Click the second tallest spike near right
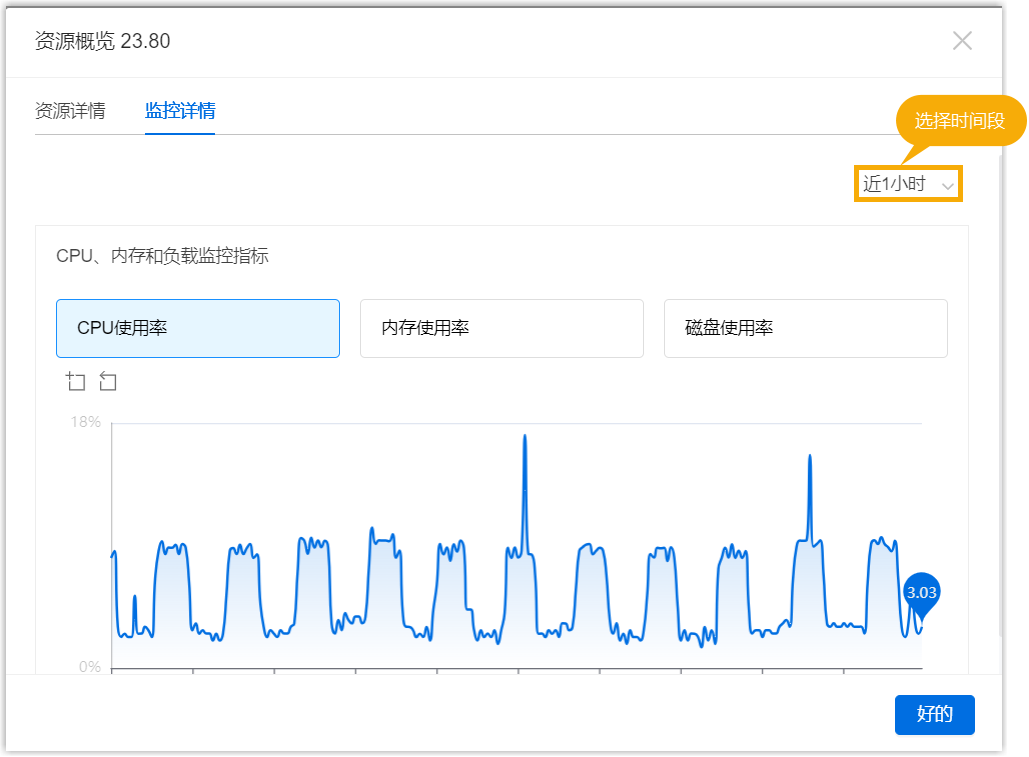 [809, 457]
